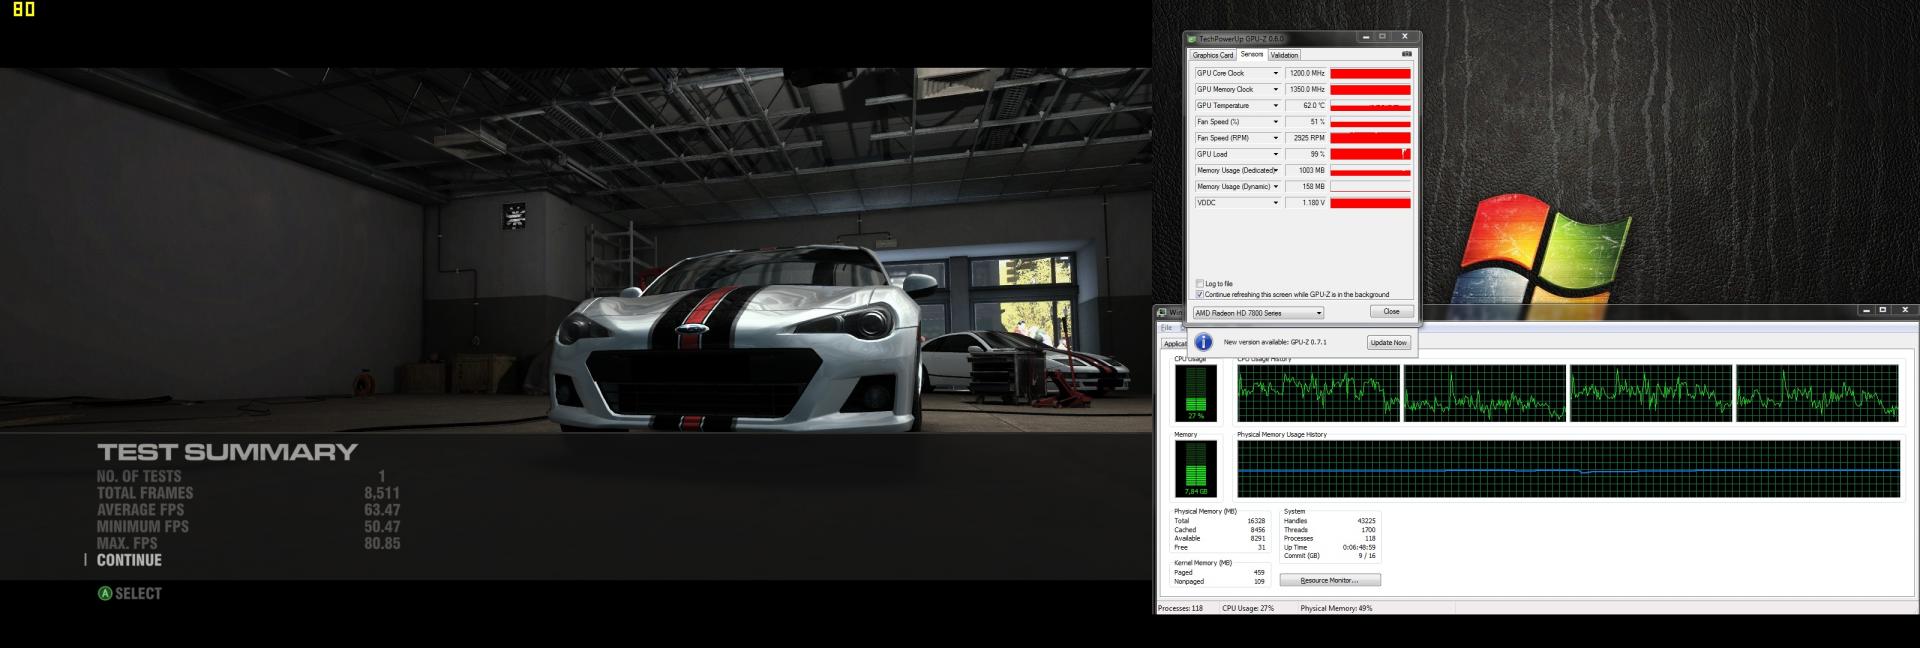The image size is (1920, 648).
Task: Expand the GPU Load sensor dropdown
Action: point(1275,154)
